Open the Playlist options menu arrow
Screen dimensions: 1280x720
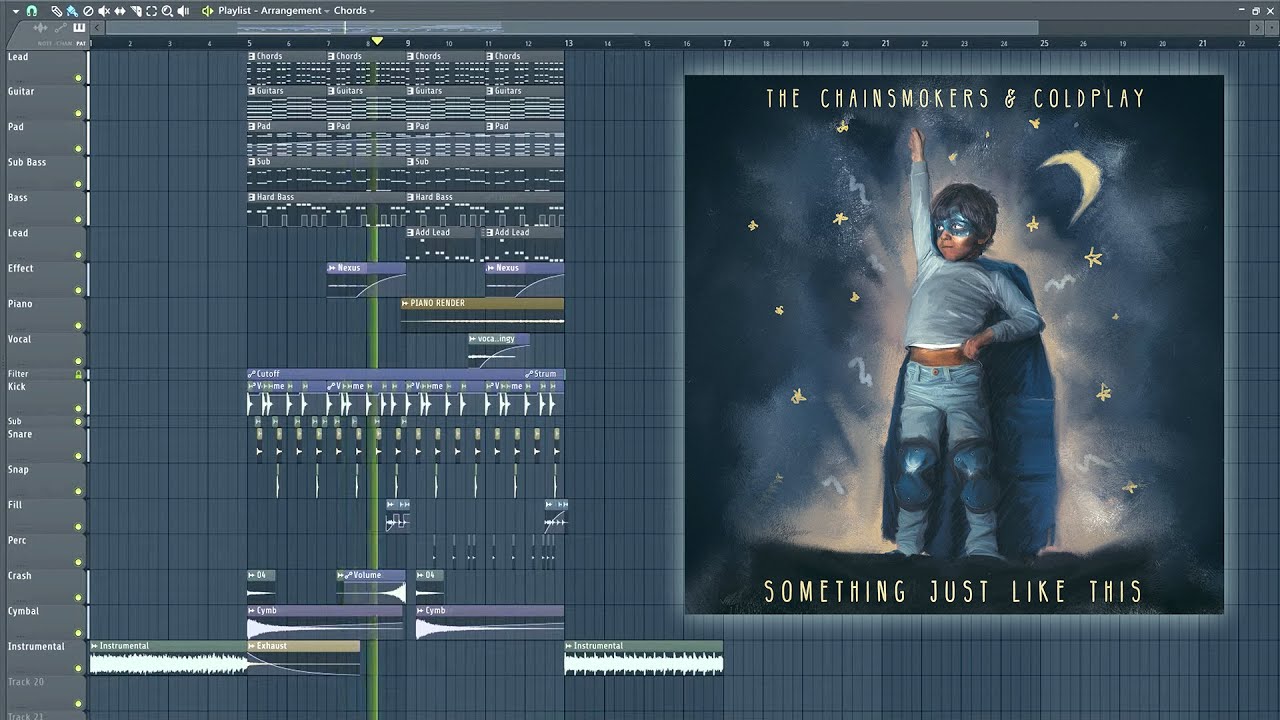[x=16, y=11]
